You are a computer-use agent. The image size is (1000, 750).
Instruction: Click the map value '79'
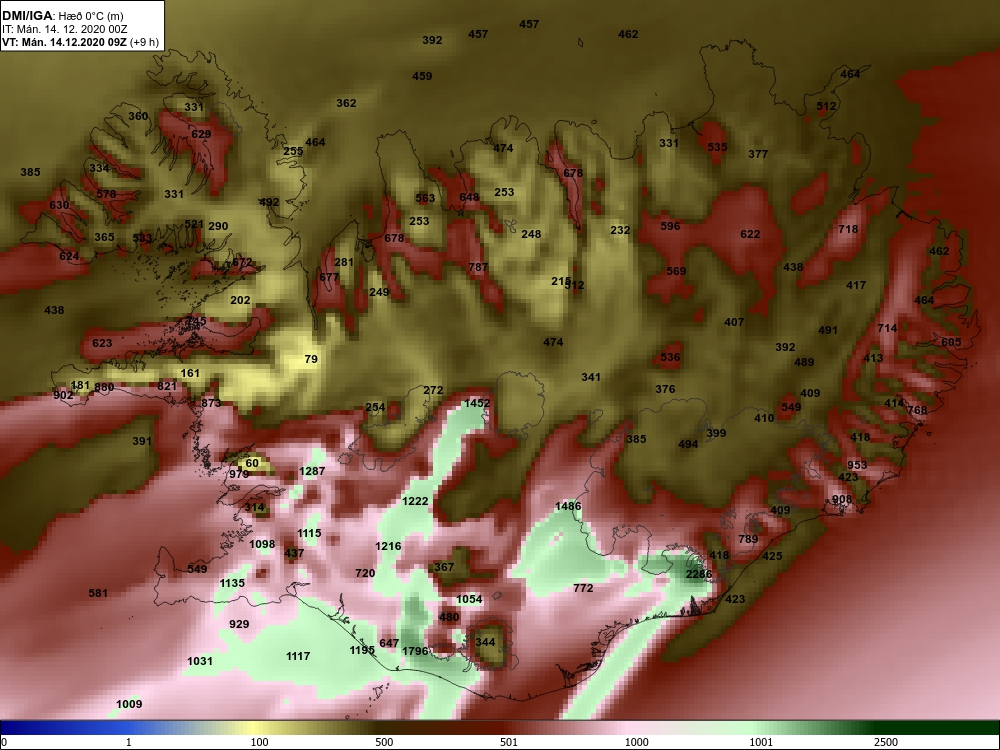click(311, 359)
